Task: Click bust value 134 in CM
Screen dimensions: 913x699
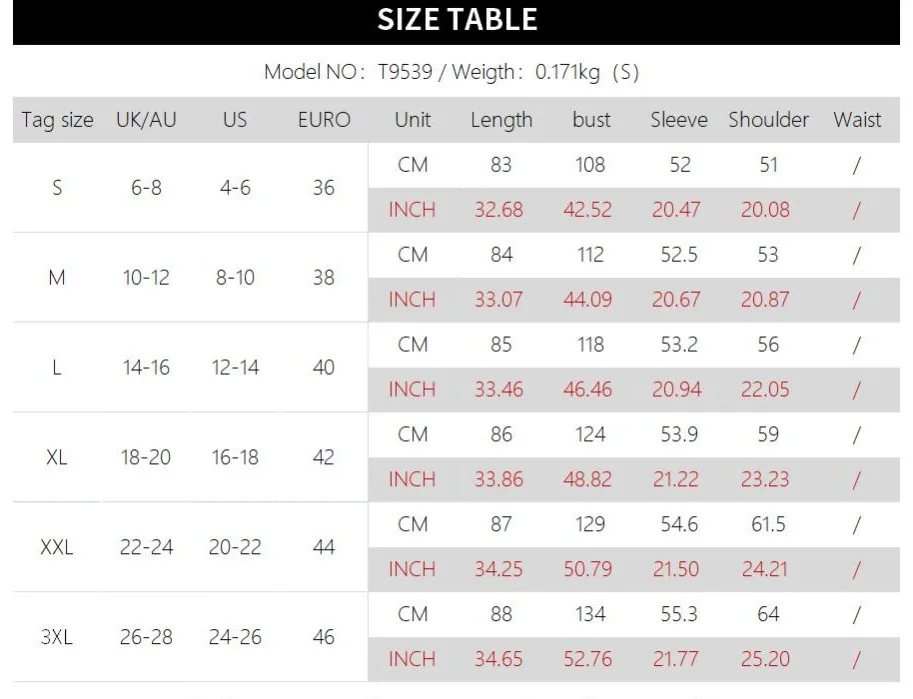Action: (x=590, y=614)
